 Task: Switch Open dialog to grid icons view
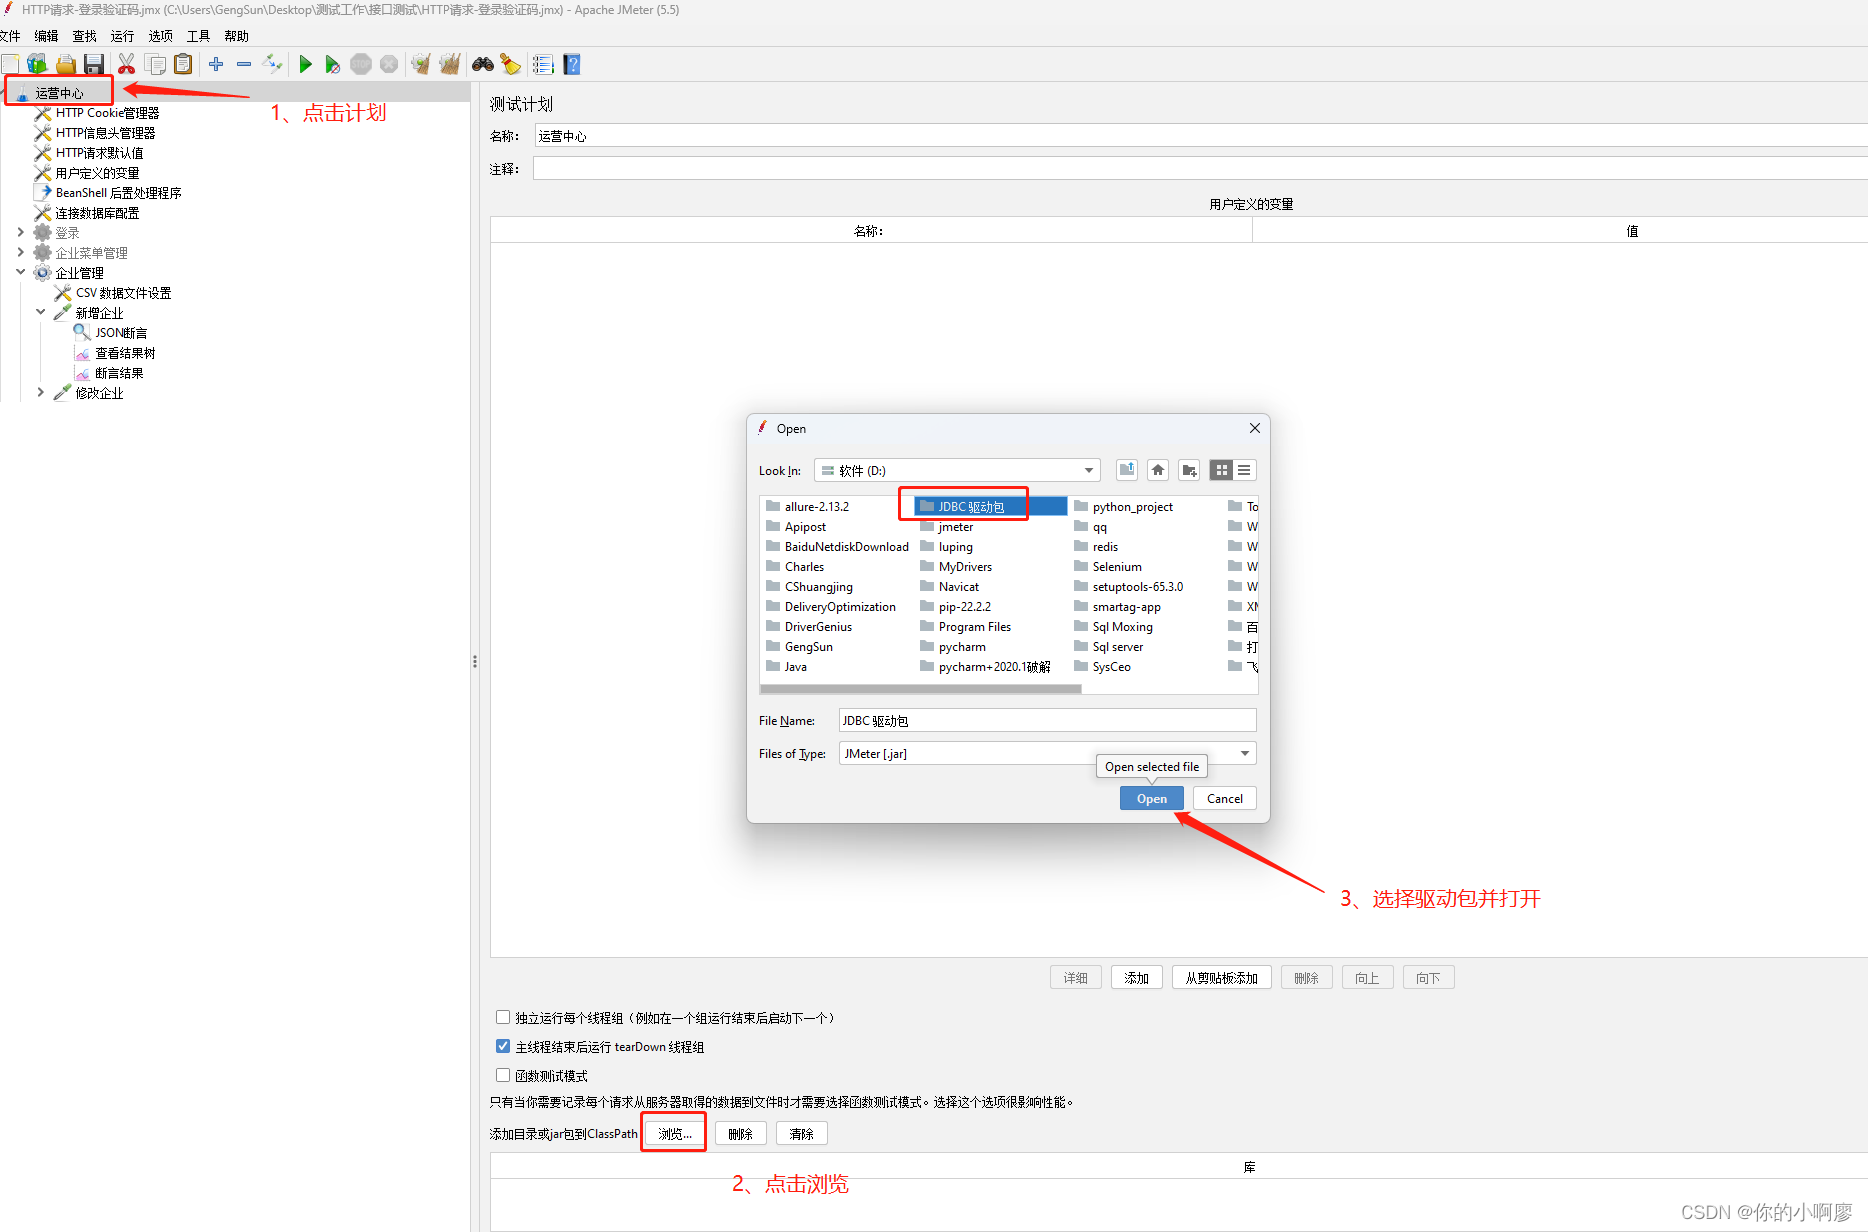point(1221,470)
